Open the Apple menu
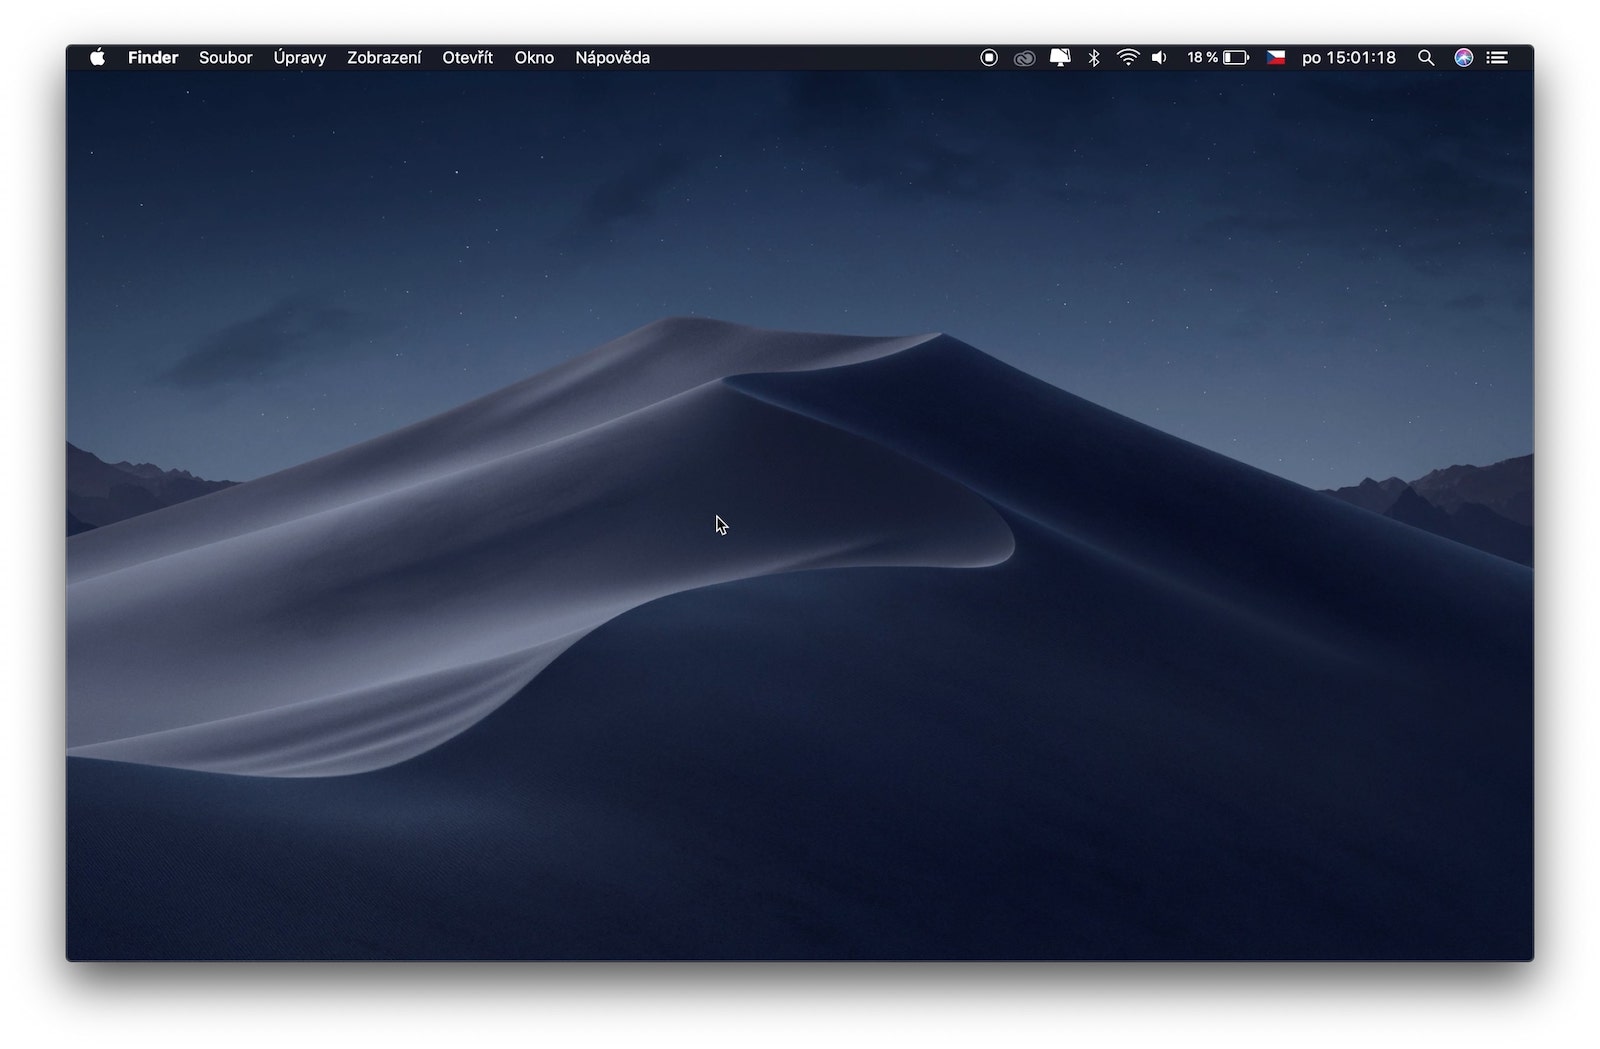Screen dimensions: 1600x1049 click(x=97, y=58)
